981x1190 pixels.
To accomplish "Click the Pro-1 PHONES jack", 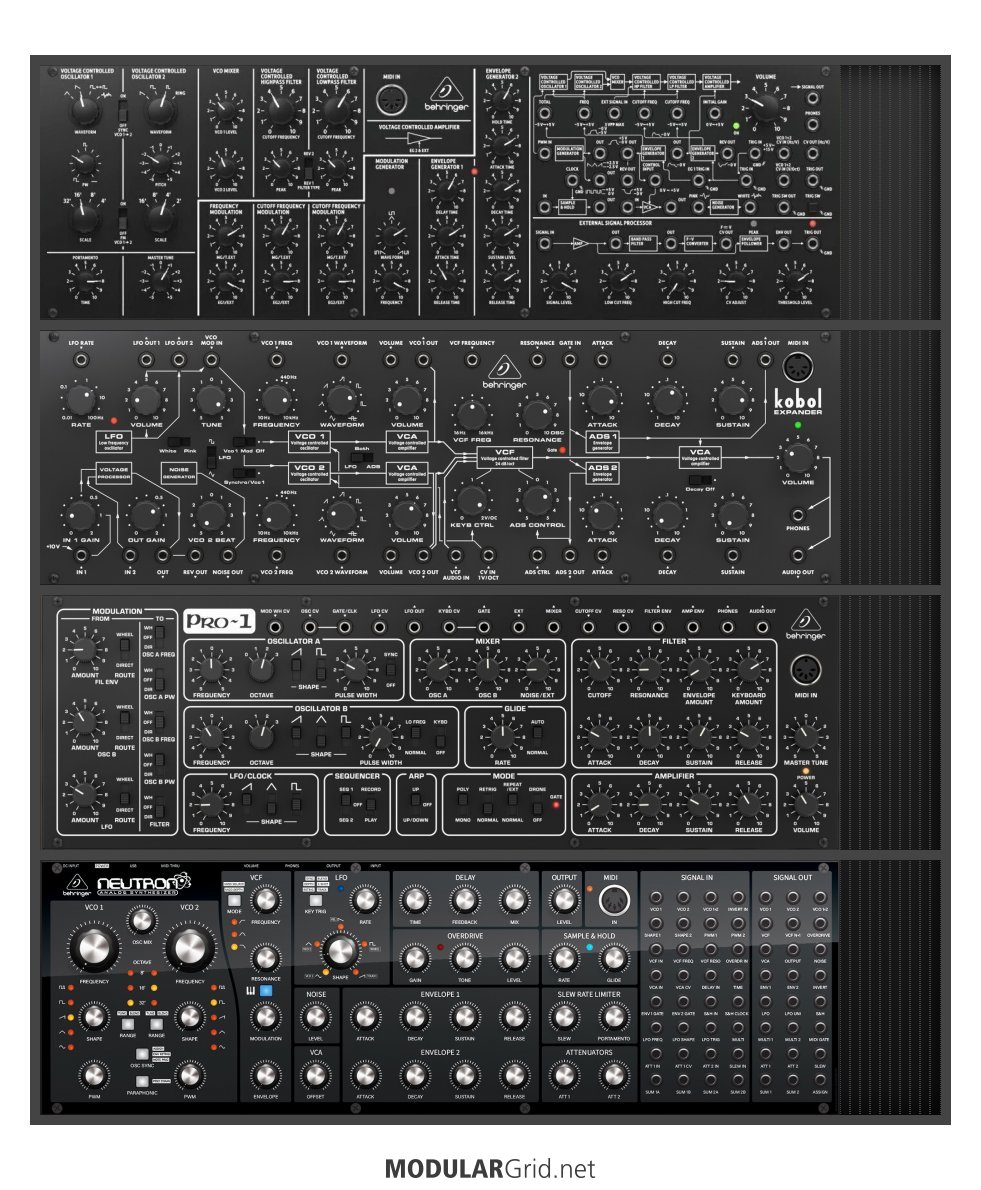I will pyautogui.click(x=727, y=628).
